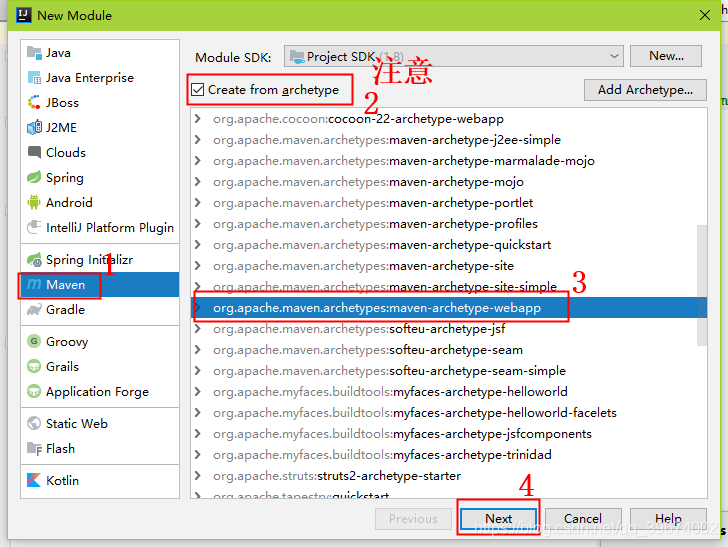Viewport: 728px width, 547px height.
Task: Click the Android robot icon
Action: point(34,202)
